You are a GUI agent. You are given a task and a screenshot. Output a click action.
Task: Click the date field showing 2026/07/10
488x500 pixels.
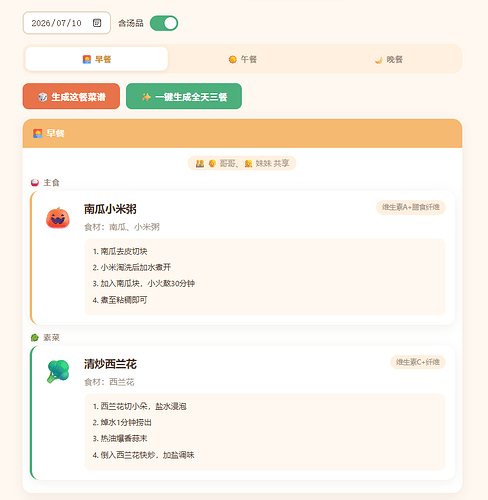67,23
